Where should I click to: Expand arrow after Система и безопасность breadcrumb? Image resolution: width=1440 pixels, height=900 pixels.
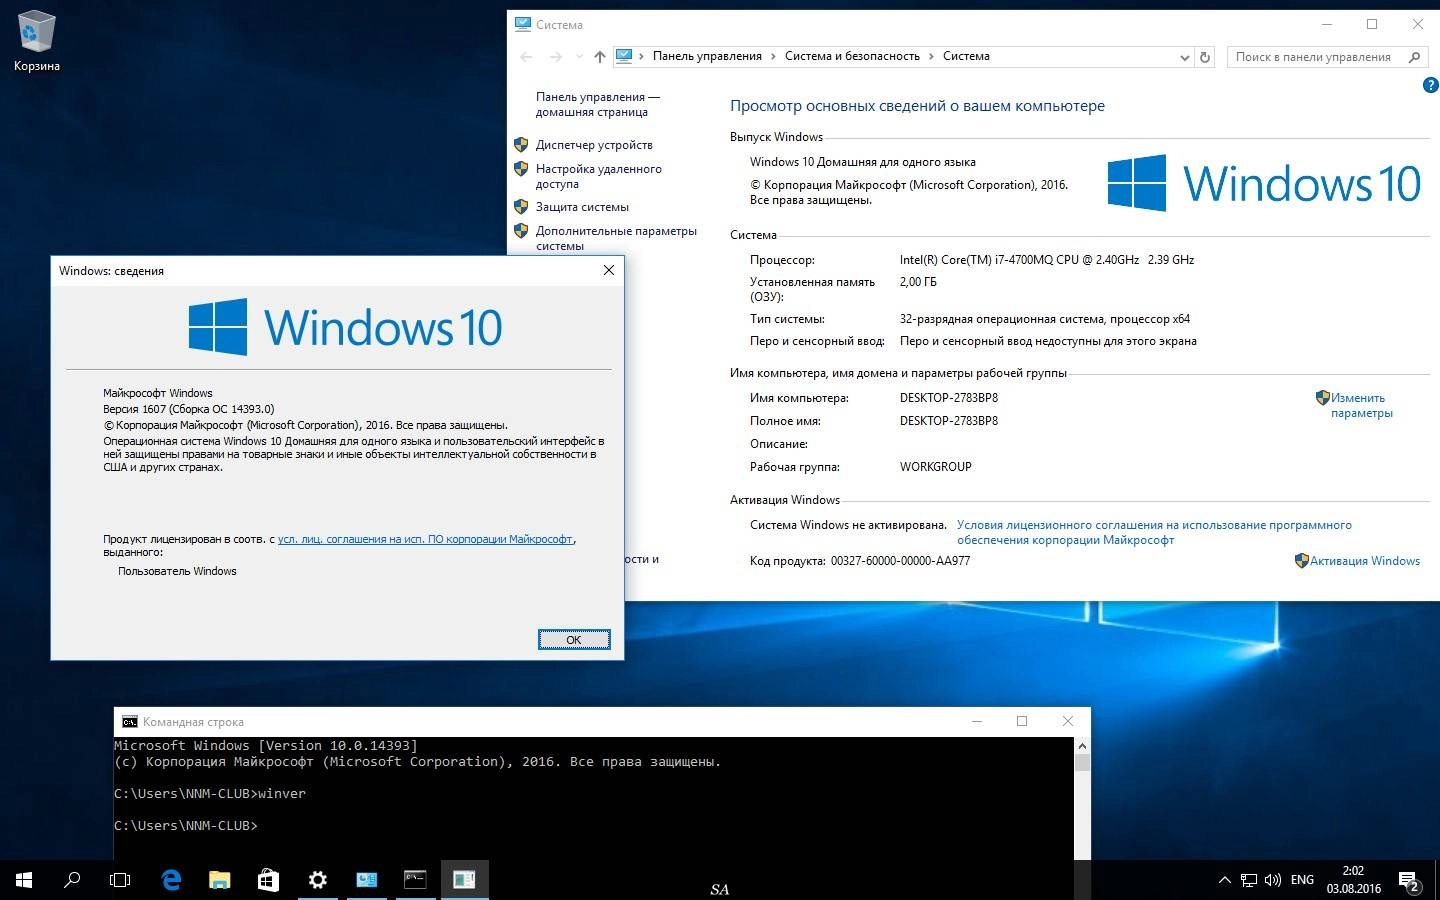point(931,56)
